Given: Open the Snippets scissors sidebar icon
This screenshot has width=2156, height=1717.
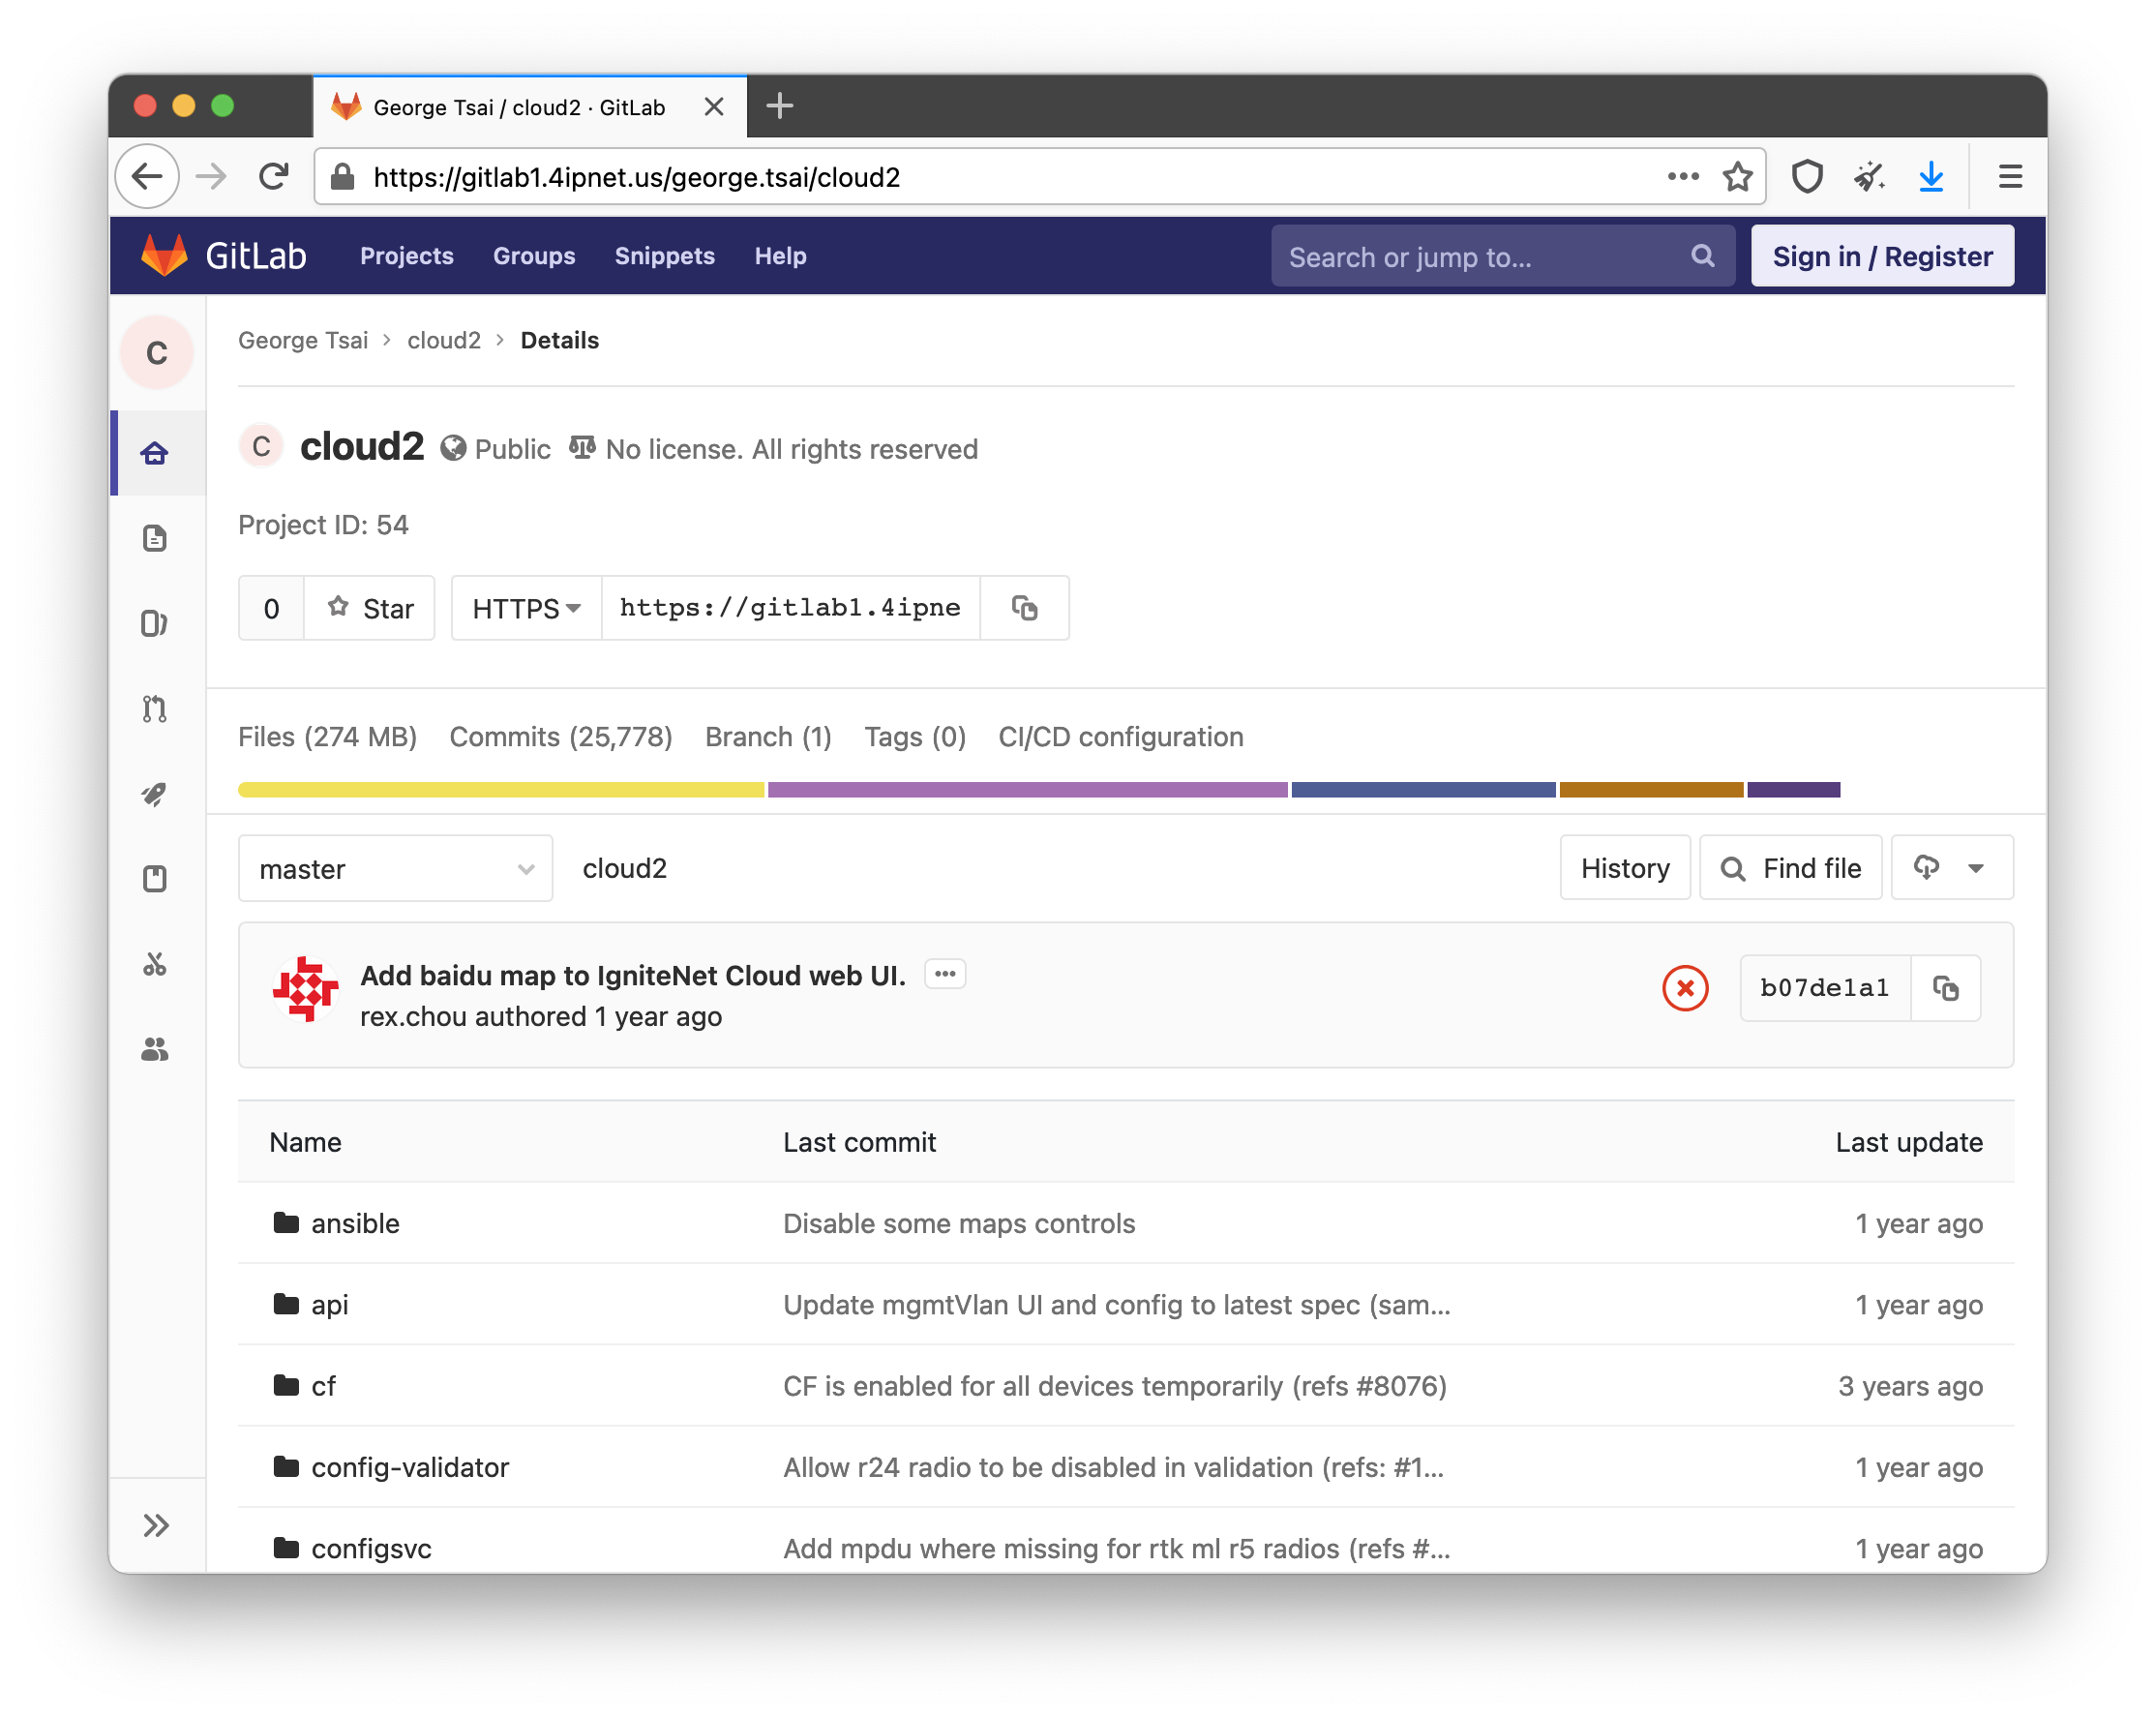Looking at the screenshot, I should pyautogui.click(x=155, y=963).
